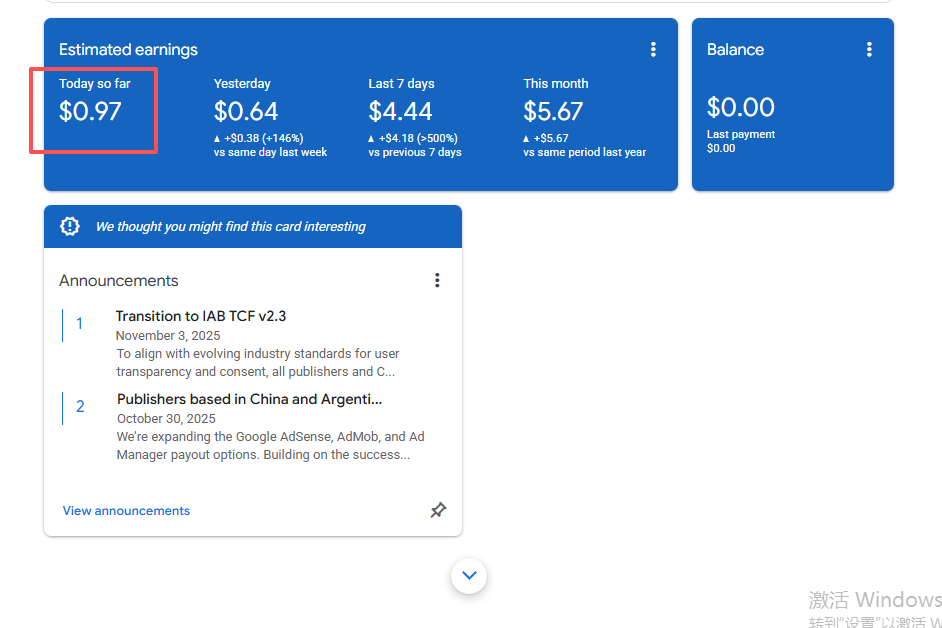Open the Publishers based in China announcement
Image resolution: width=942 pixels, height=628 pixels.
[x=249, y=399]
